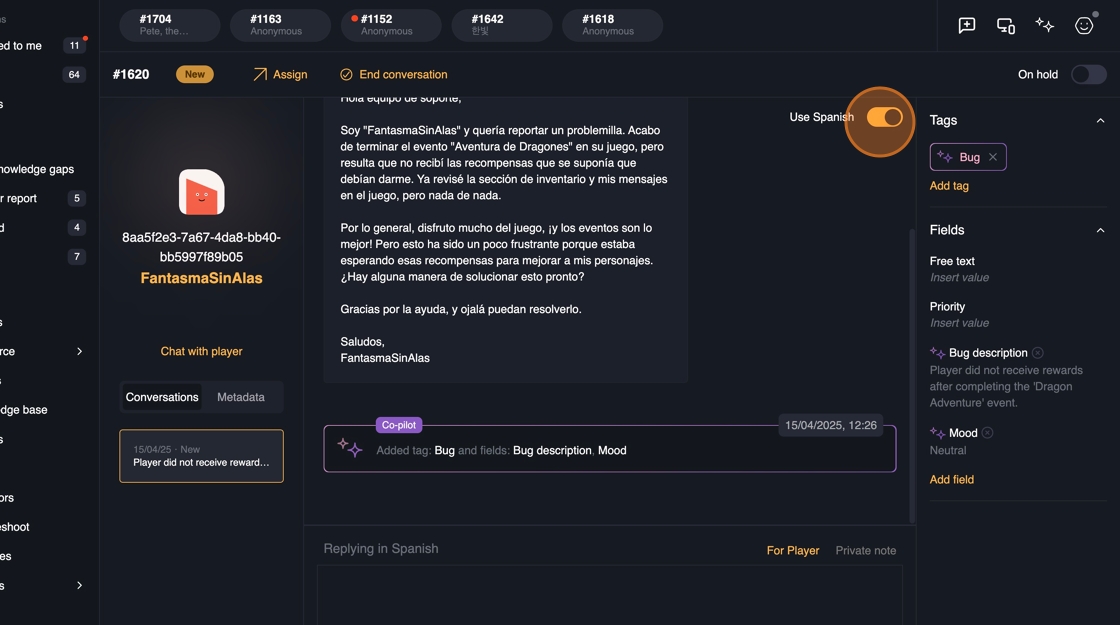Switch to the Private note tab
Image resolution: width=1120 pixels, height=625 pixels.
pos(865,550)
